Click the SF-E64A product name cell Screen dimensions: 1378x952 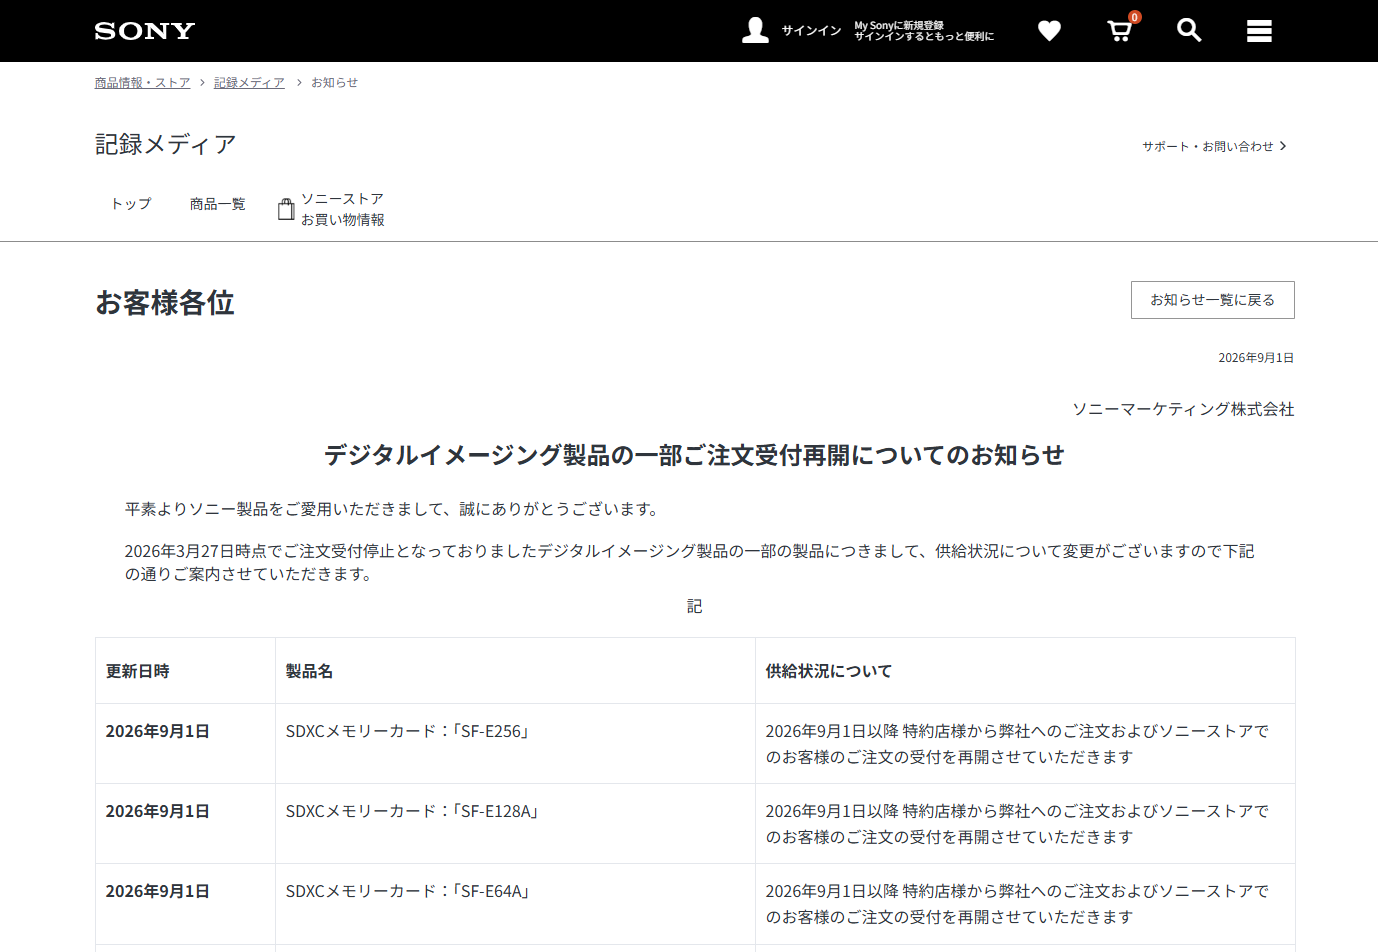tap(515, 904)
